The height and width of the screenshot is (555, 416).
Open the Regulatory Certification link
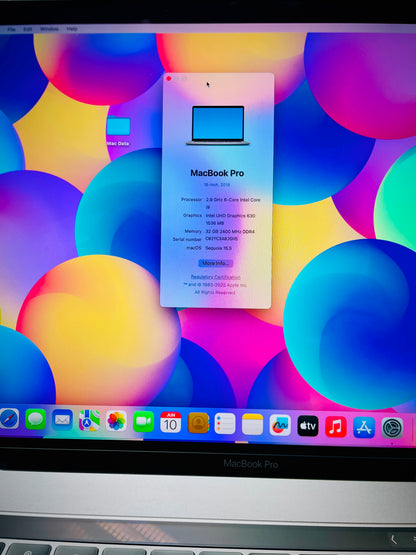coord(215,277)
